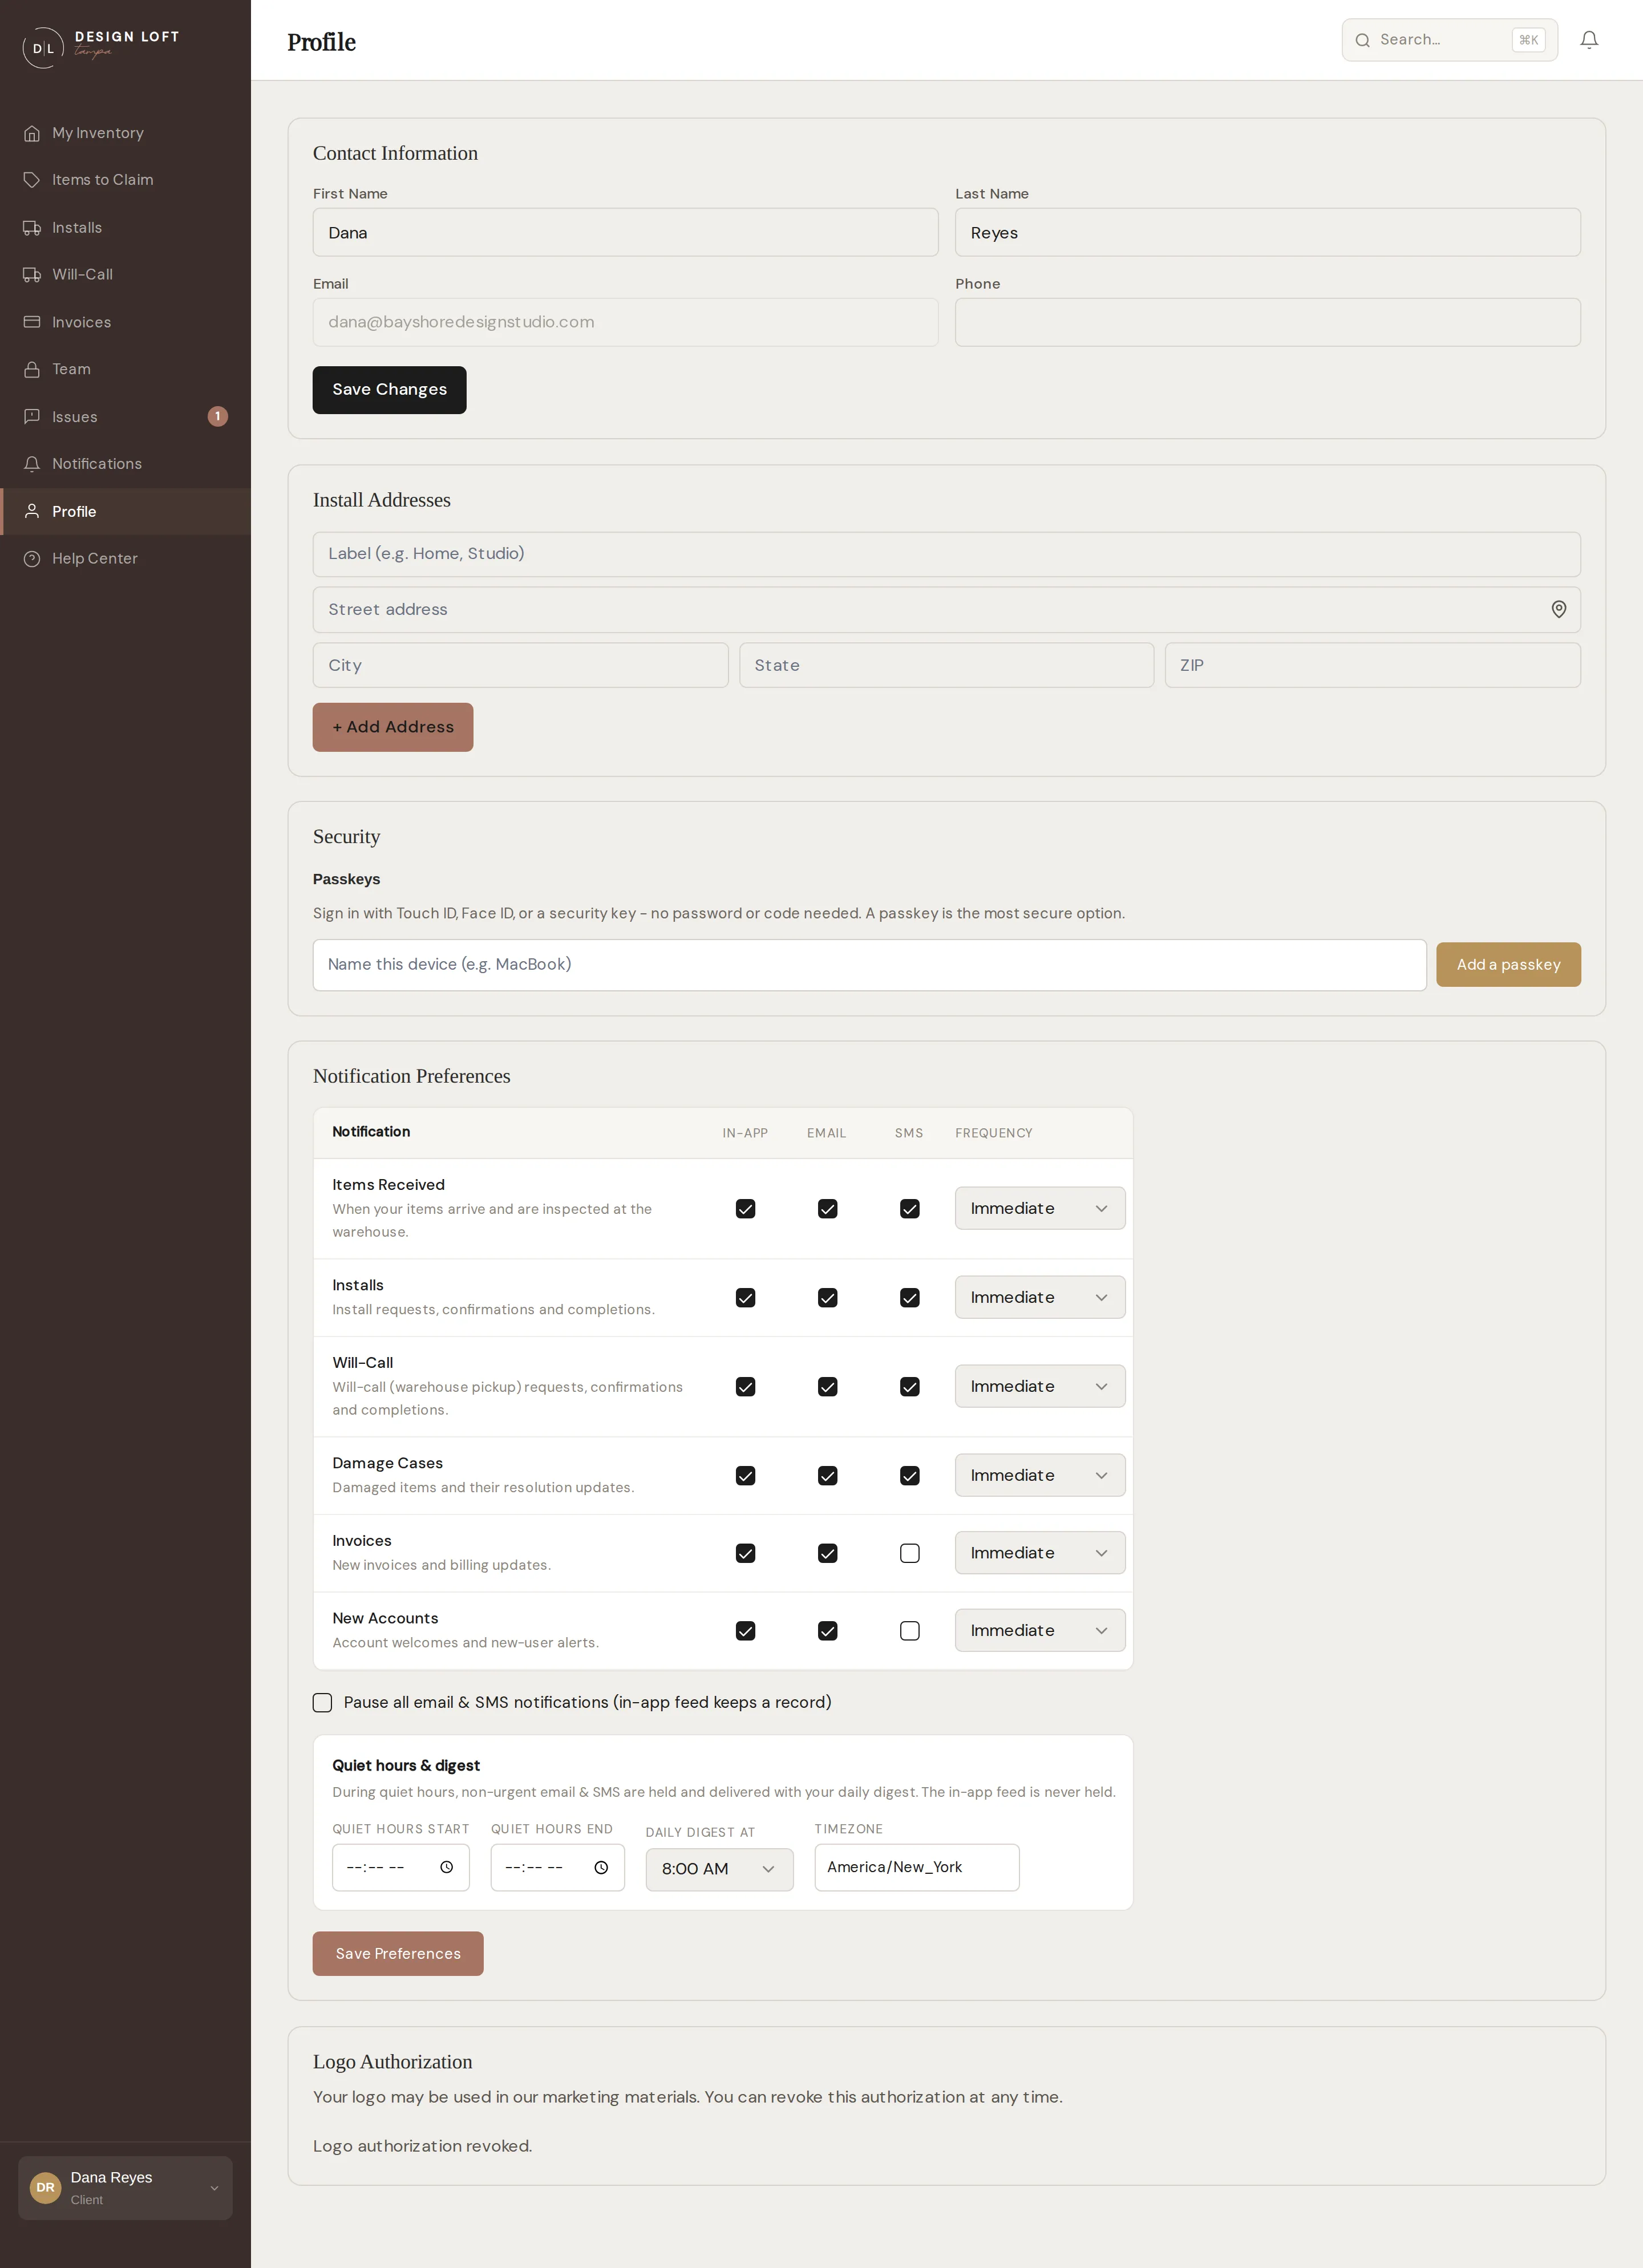
Task: Click the Profile person icon
Action: [x=32, y=511]
